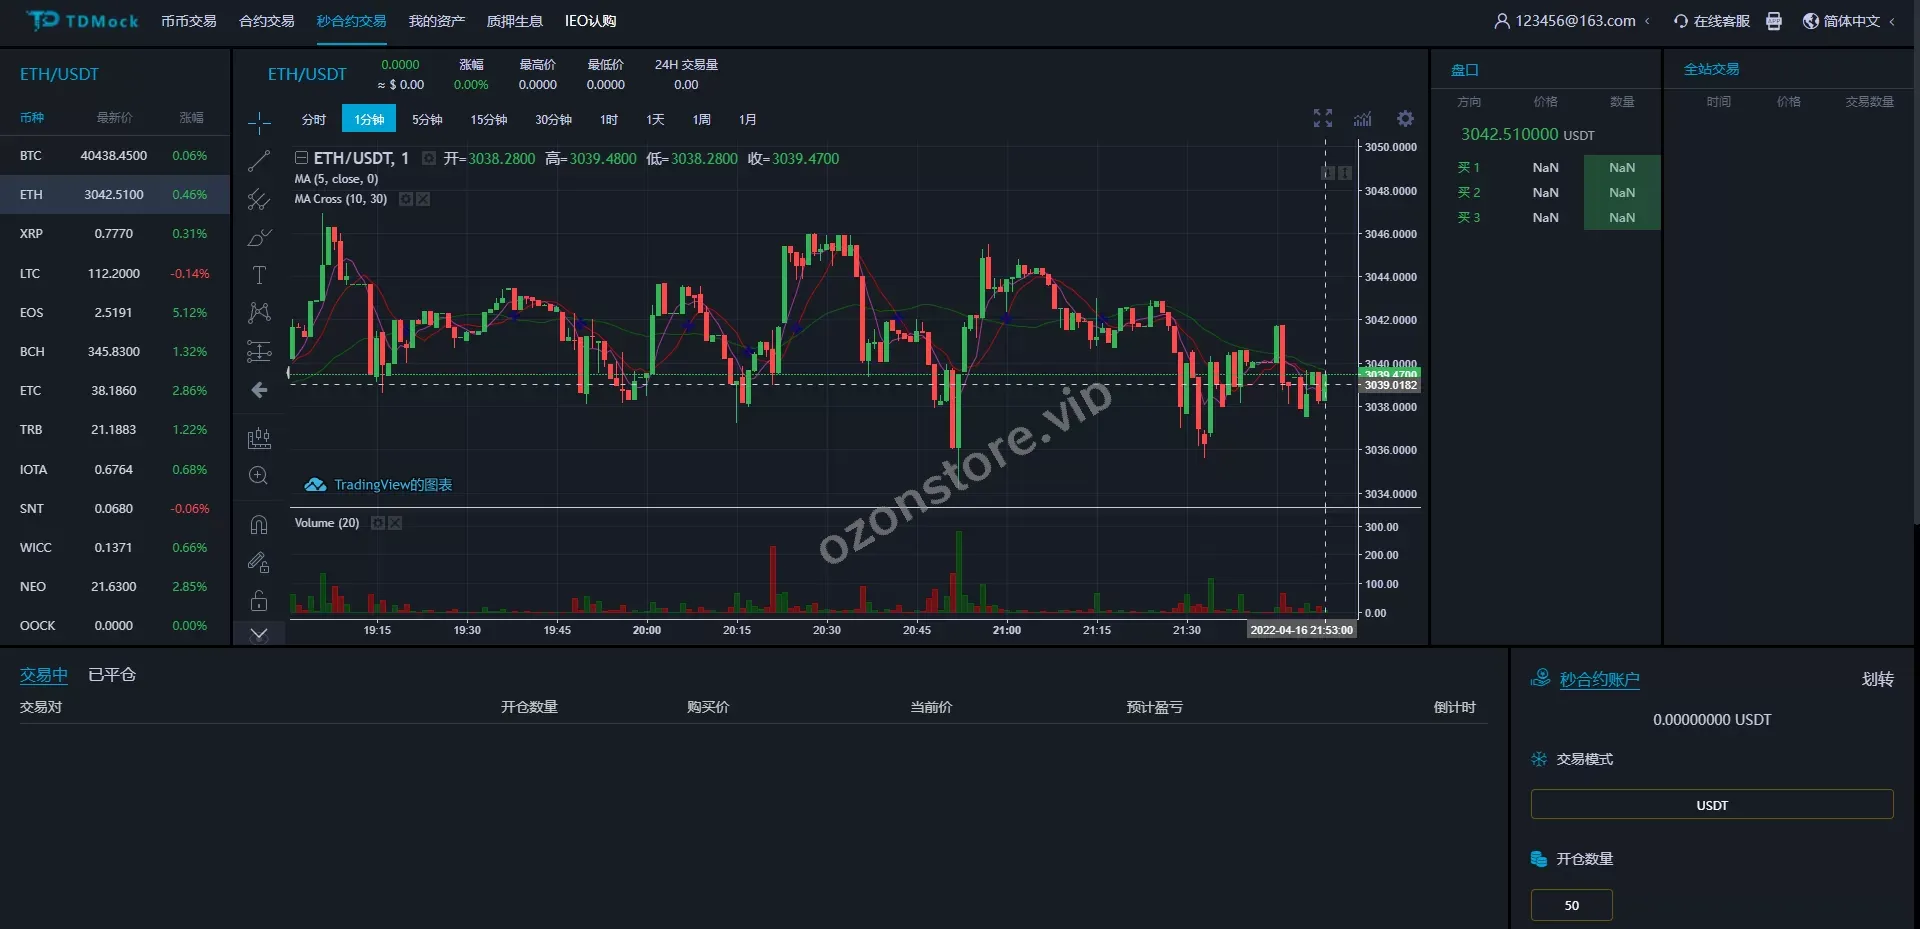Enter fullscreen chart mode
1920x929 pixels.
point(1323,119)
